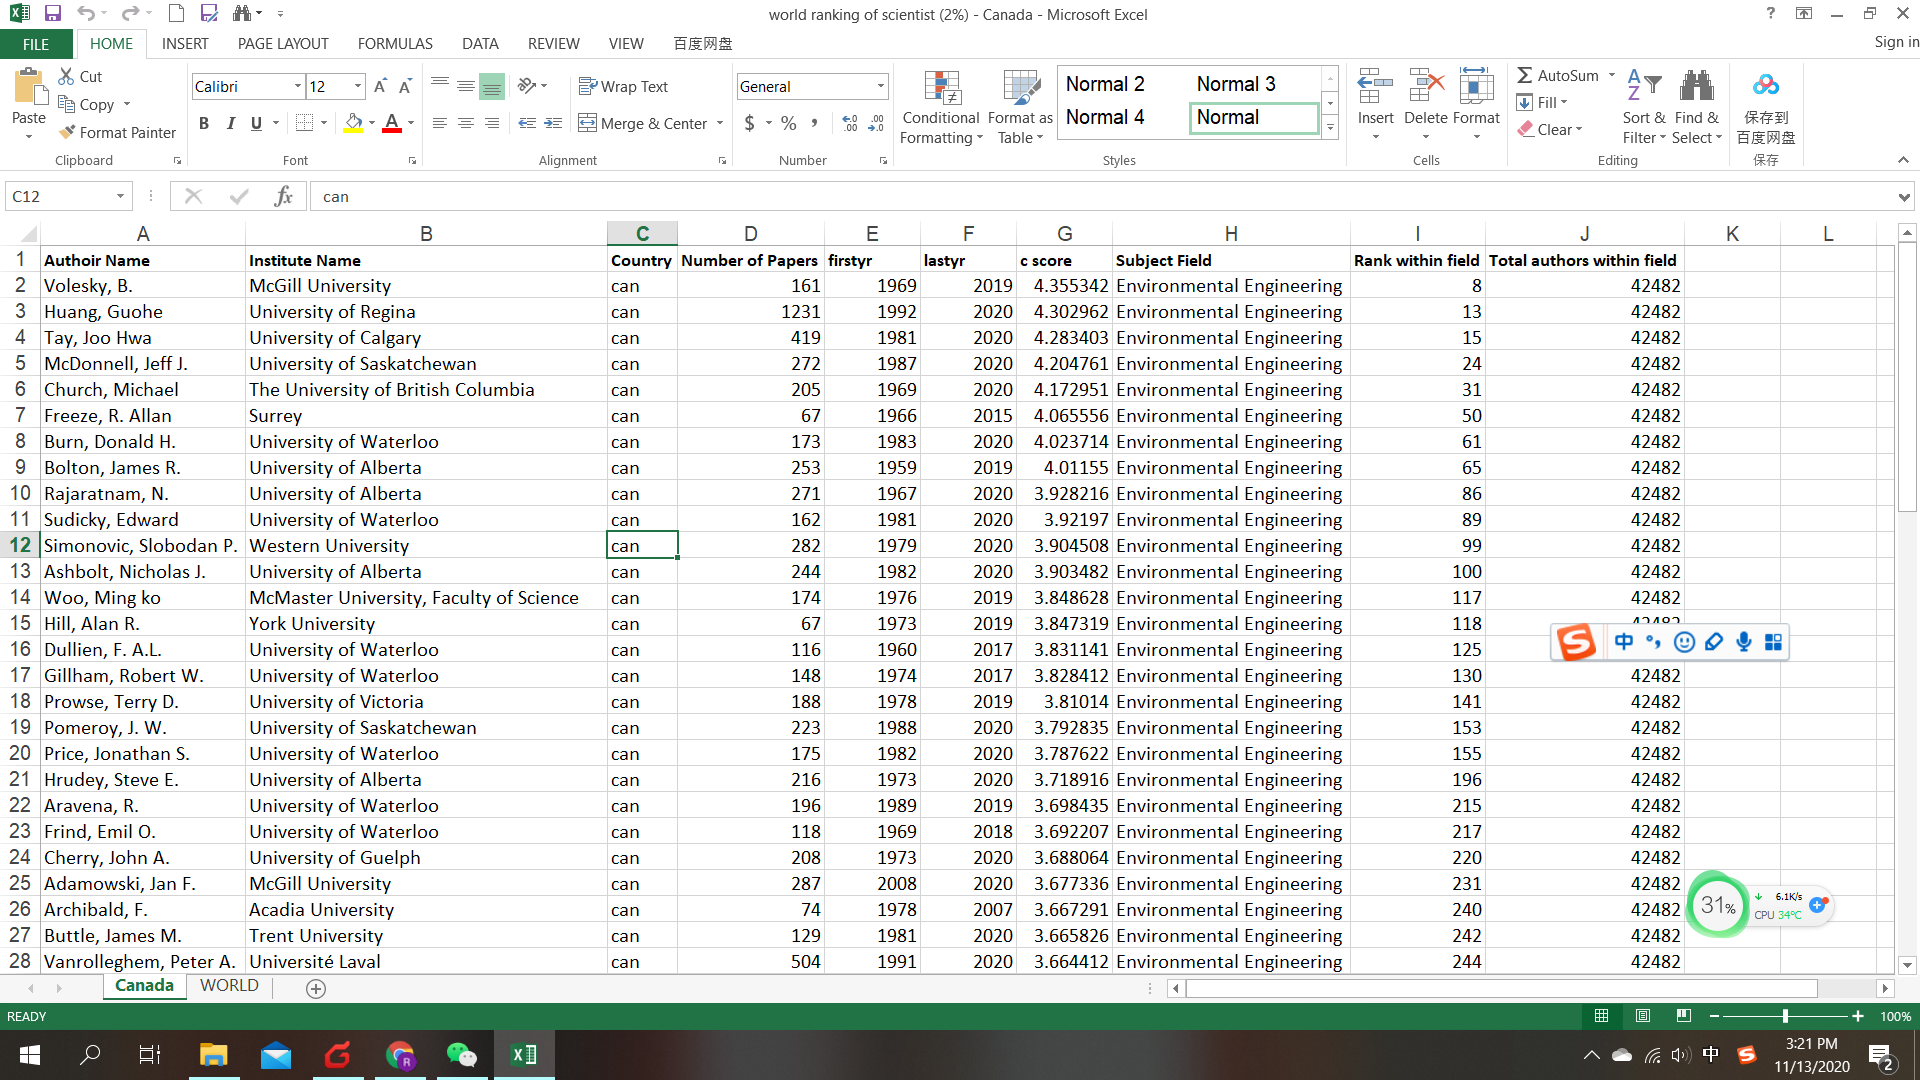Image resolution: width=1920 pixels, height=1080 pixels.
Task: Click the Clear button in Editing
Action: pos(1551,129)
